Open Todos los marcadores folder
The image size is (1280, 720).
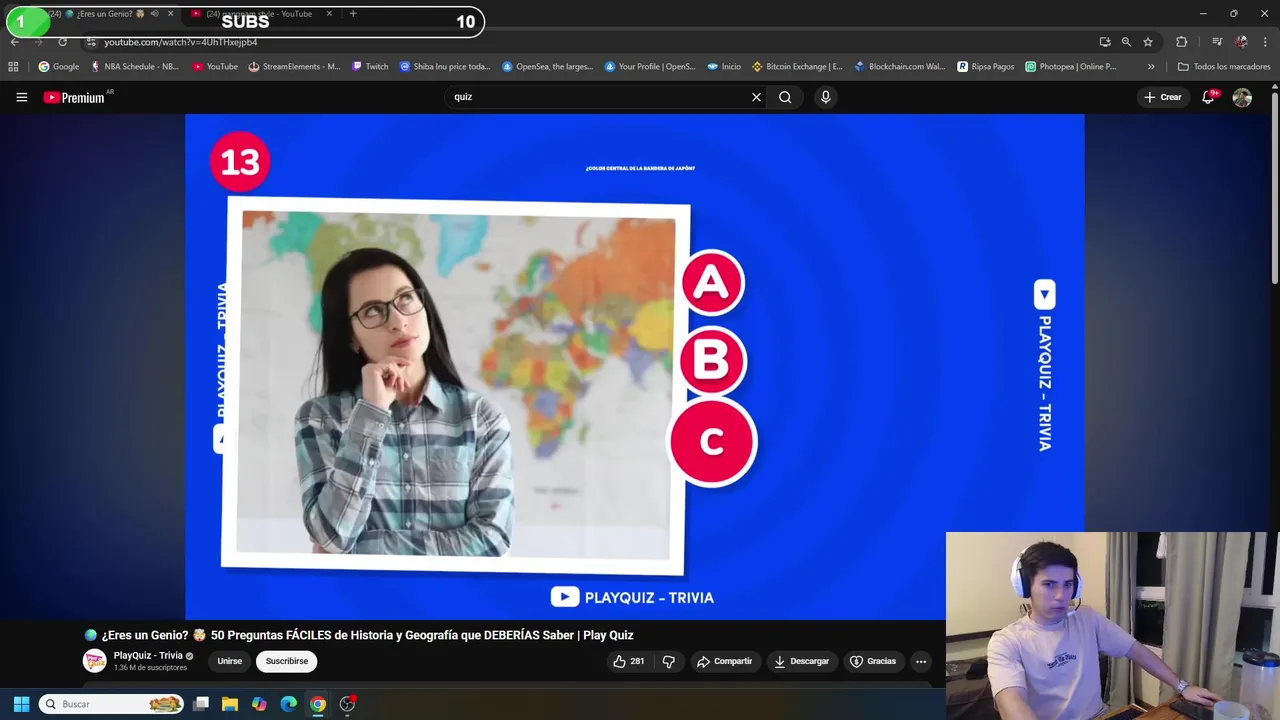coord(1224,67)
